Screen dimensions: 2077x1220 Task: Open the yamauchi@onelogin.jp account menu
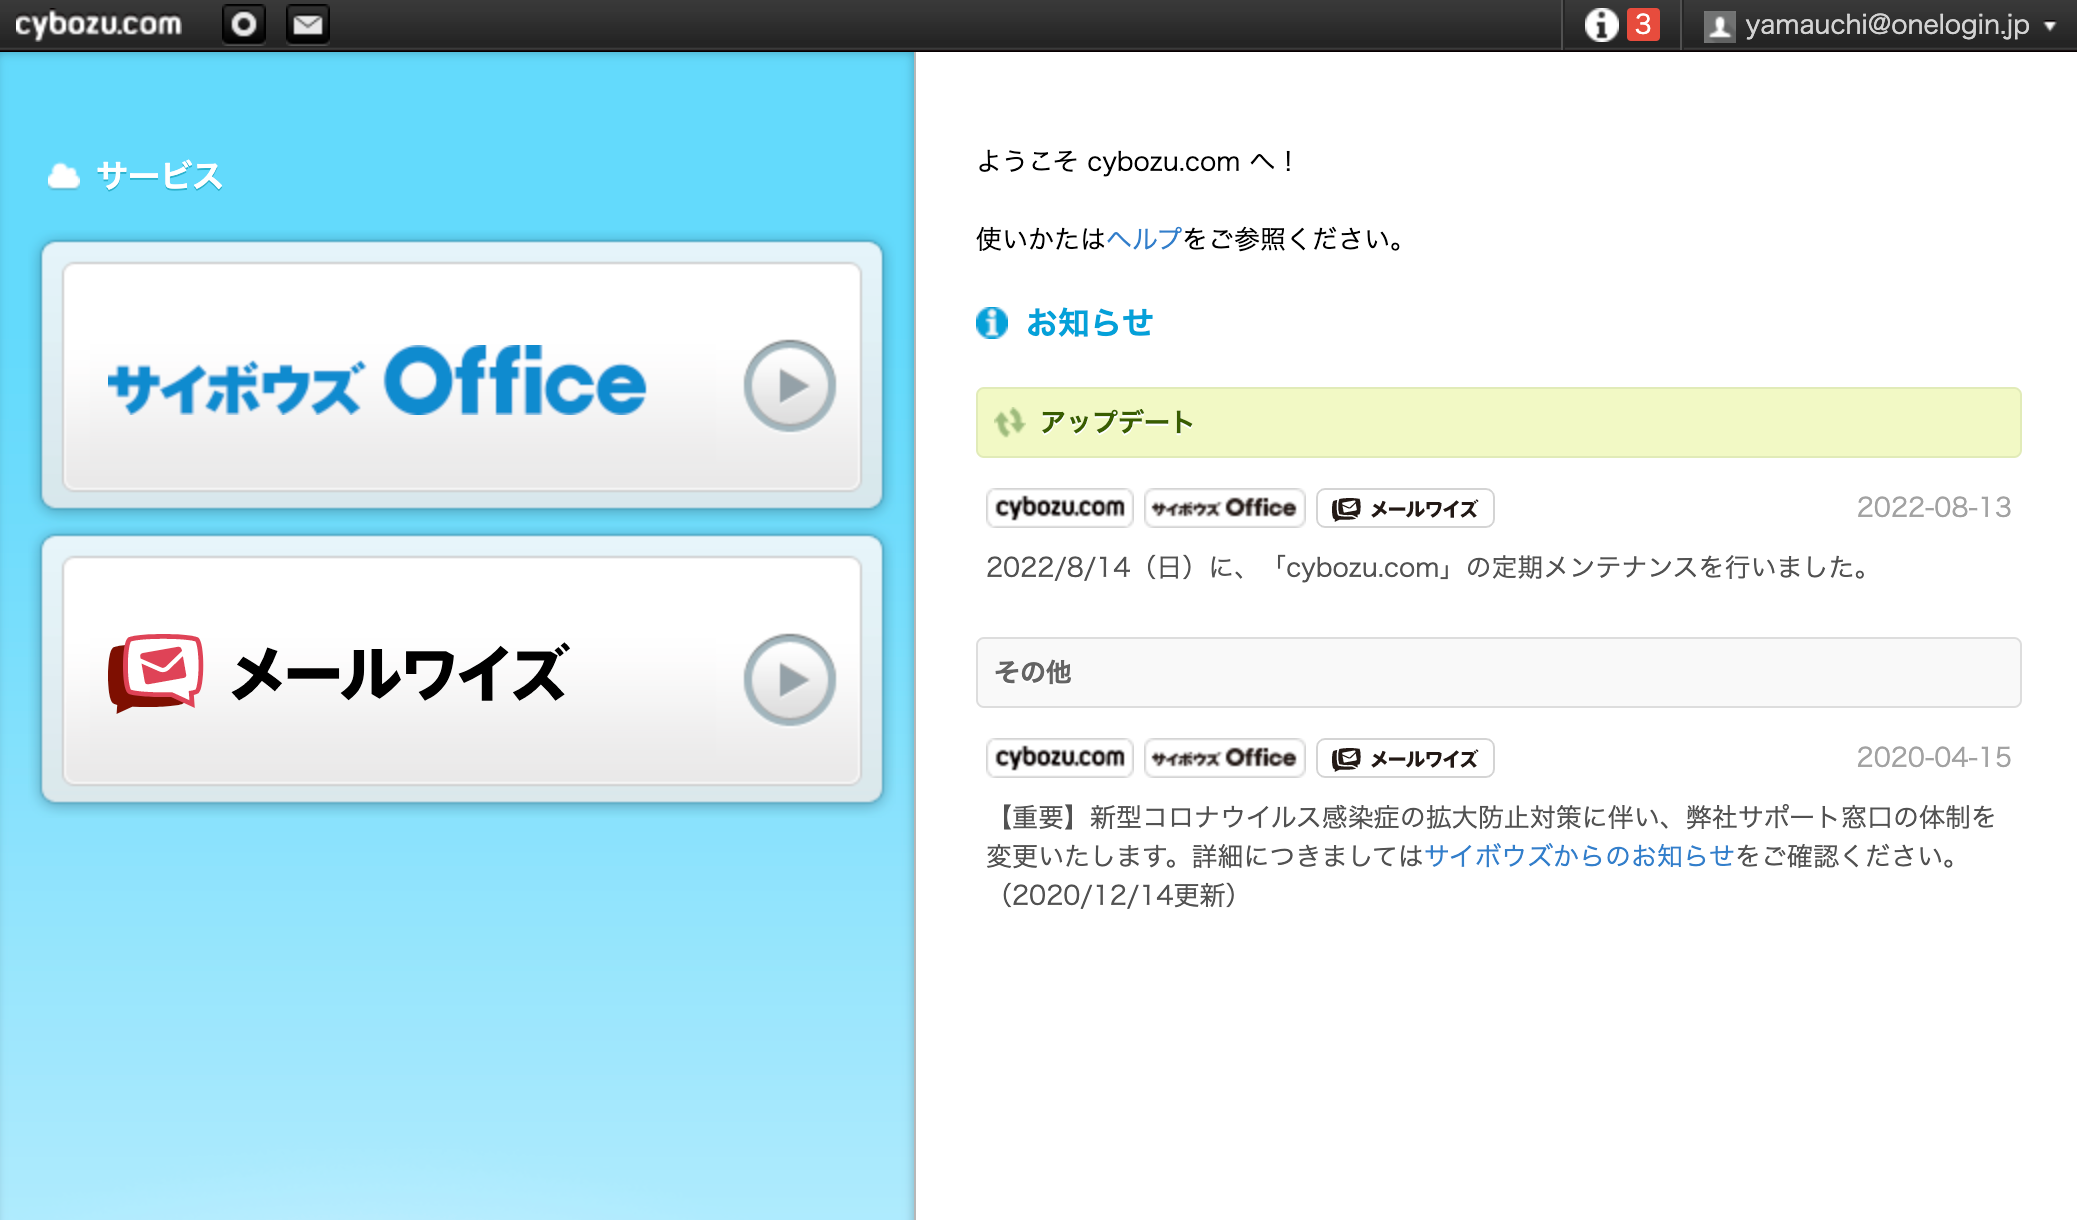(1879, 24)
